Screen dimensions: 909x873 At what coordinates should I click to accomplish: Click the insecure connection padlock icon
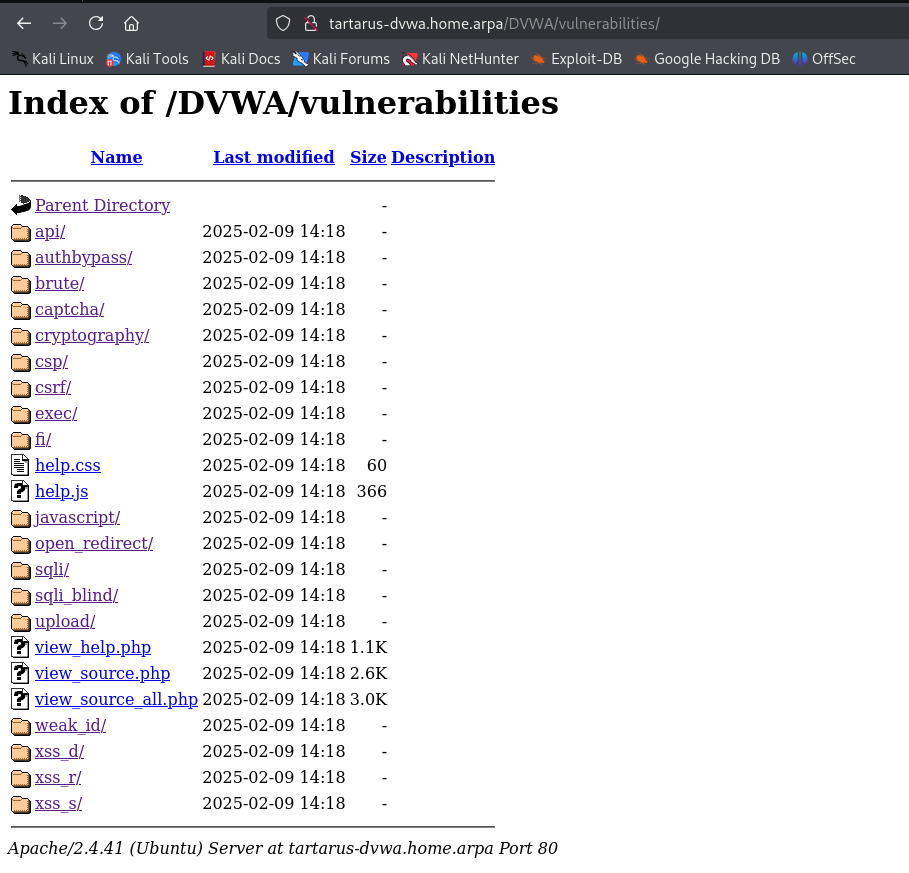309,23
